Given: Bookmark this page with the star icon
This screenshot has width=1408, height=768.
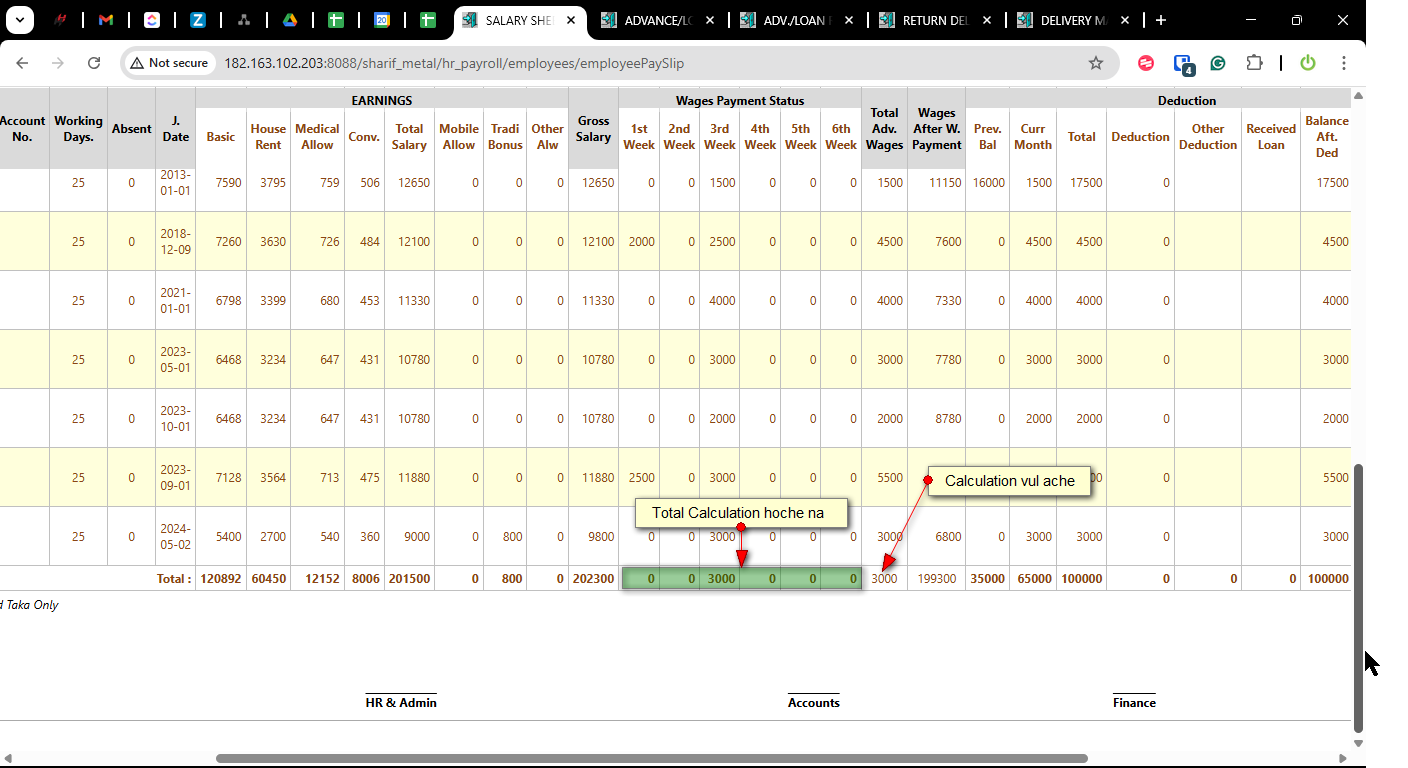Looking at the screenshot, I should (x=1095, y=63).
